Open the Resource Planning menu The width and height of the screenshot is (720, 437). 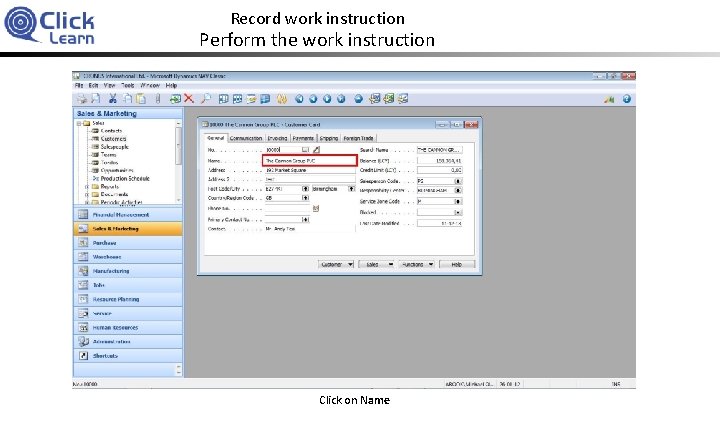[128, 299]
